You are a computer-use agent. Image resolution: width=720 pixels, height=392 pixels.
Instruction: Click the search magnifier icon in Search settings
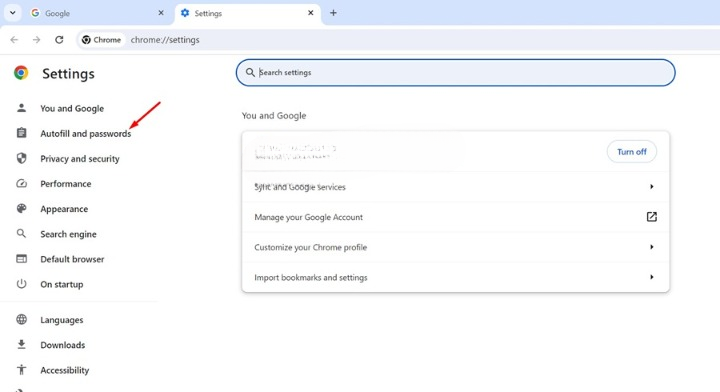coord(250,73)
